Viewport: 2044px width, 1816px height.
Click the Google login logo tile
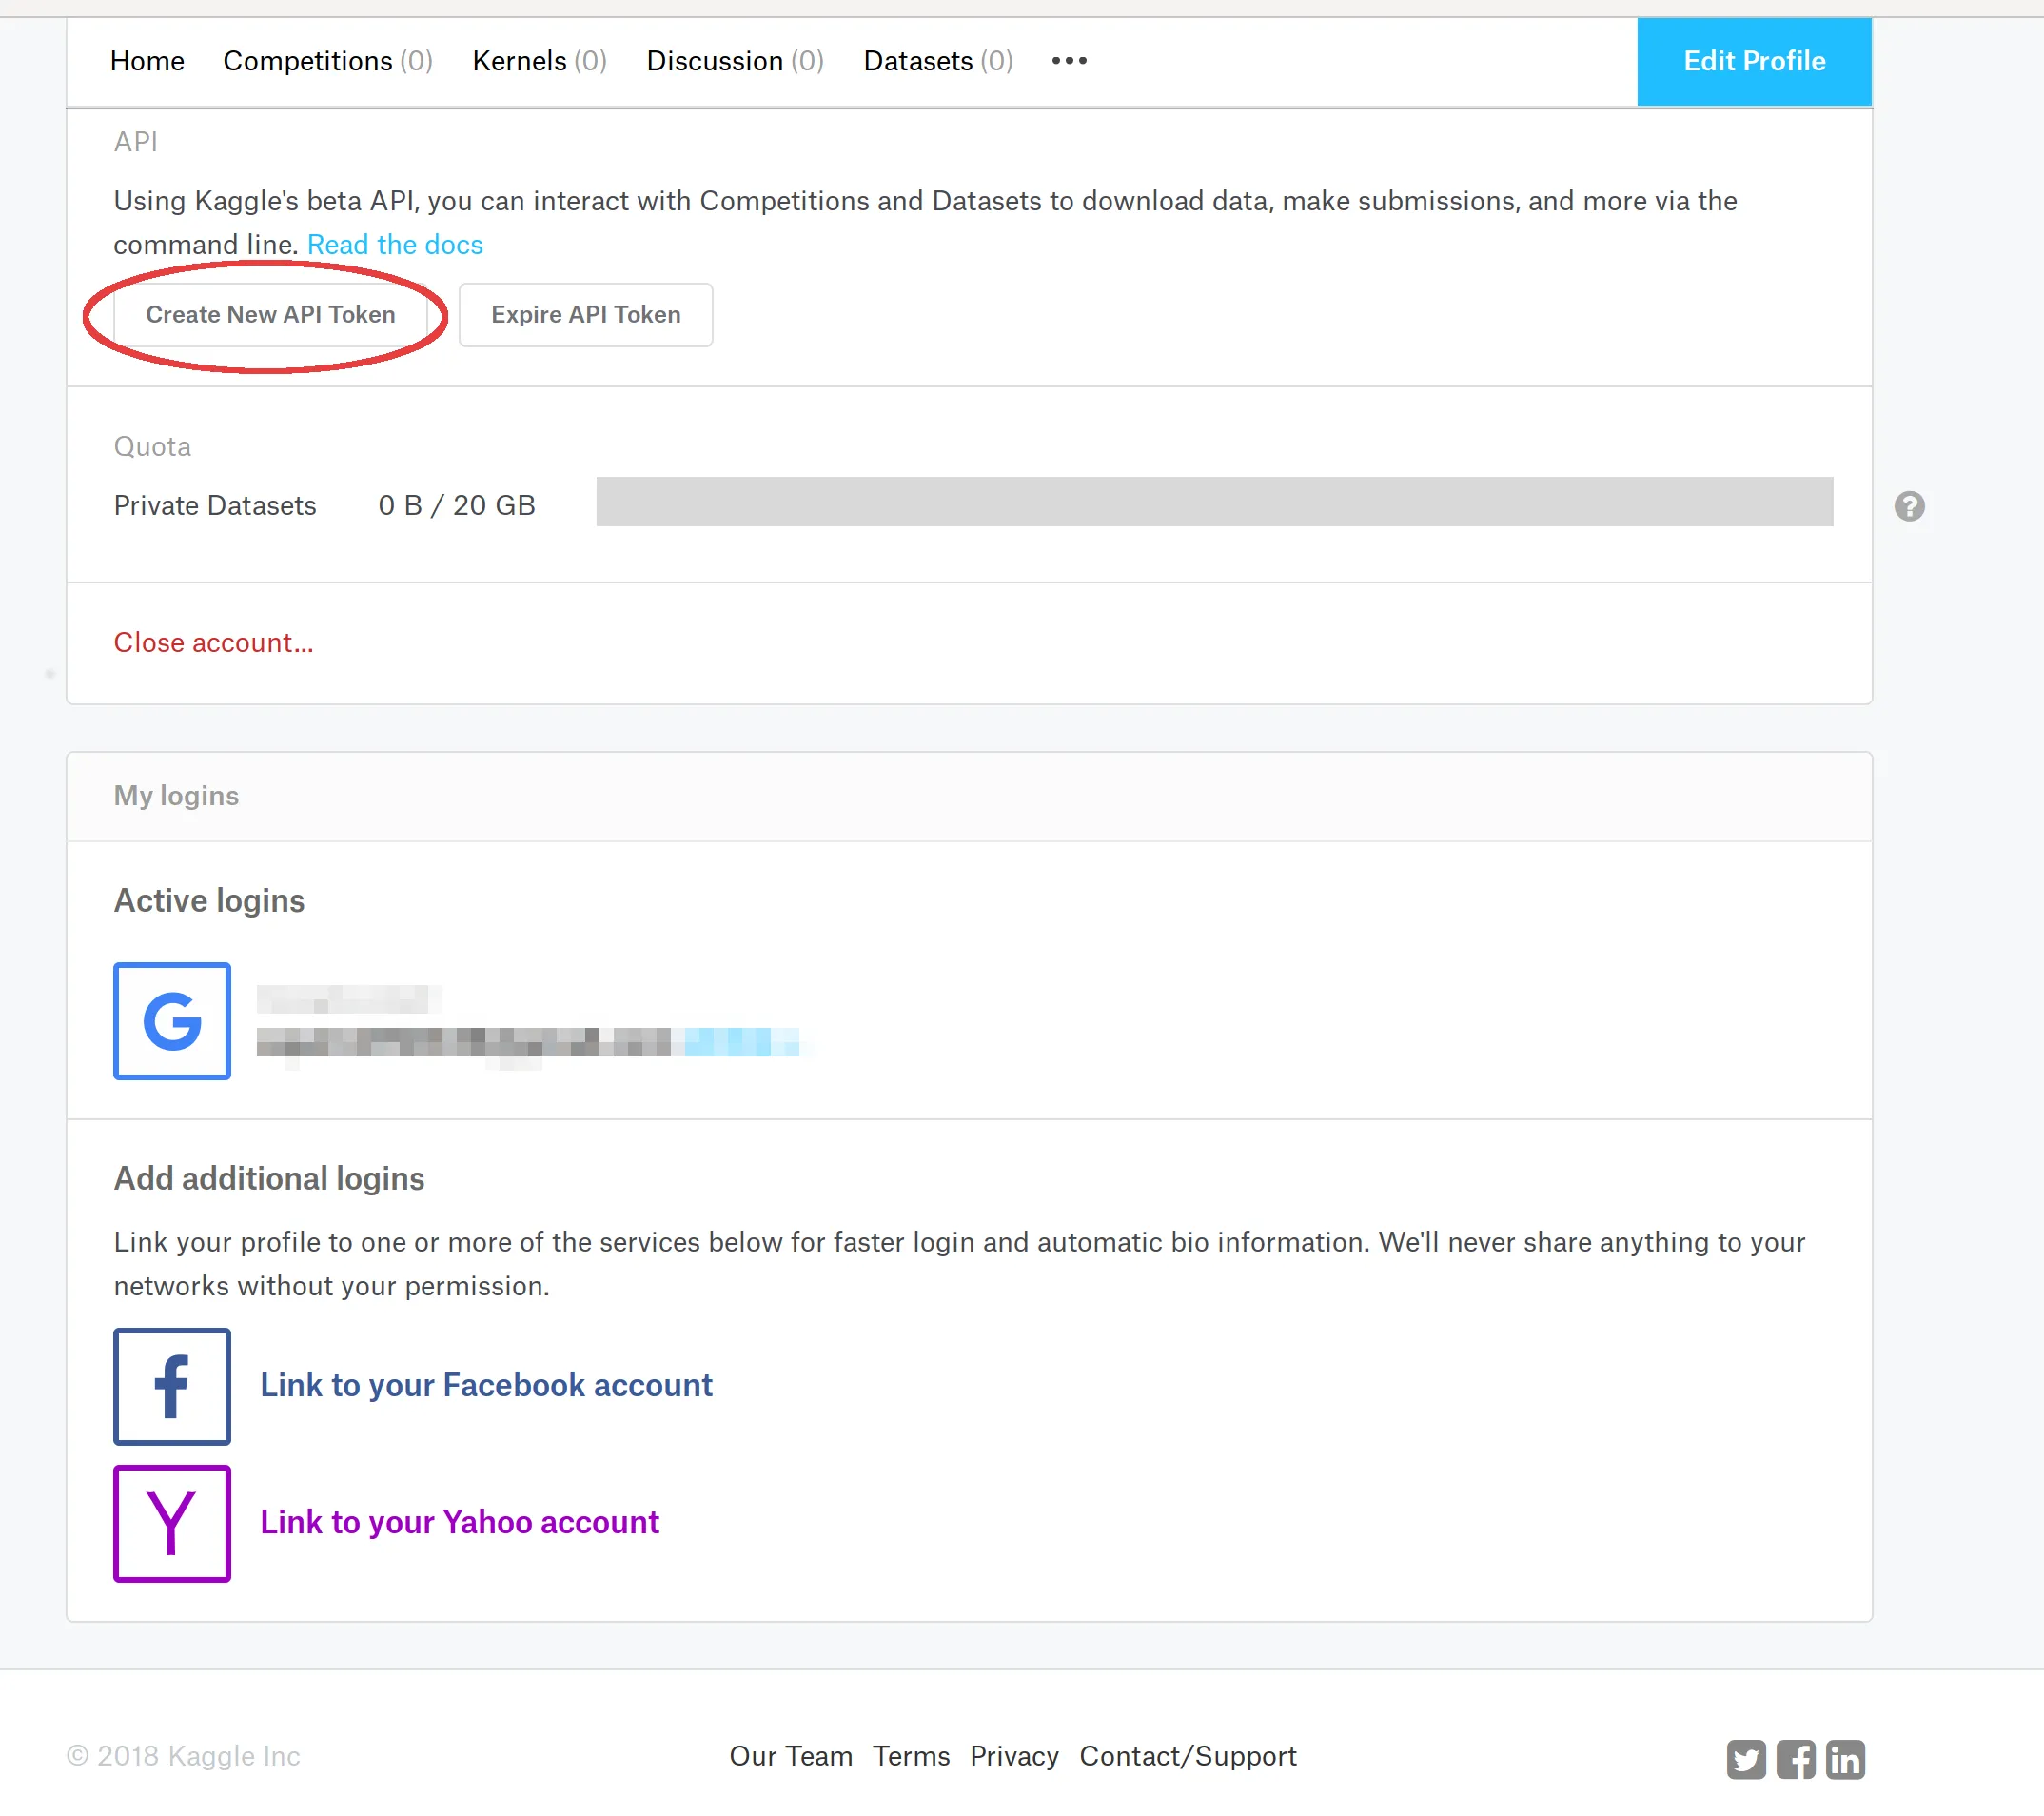point(172,1021)
